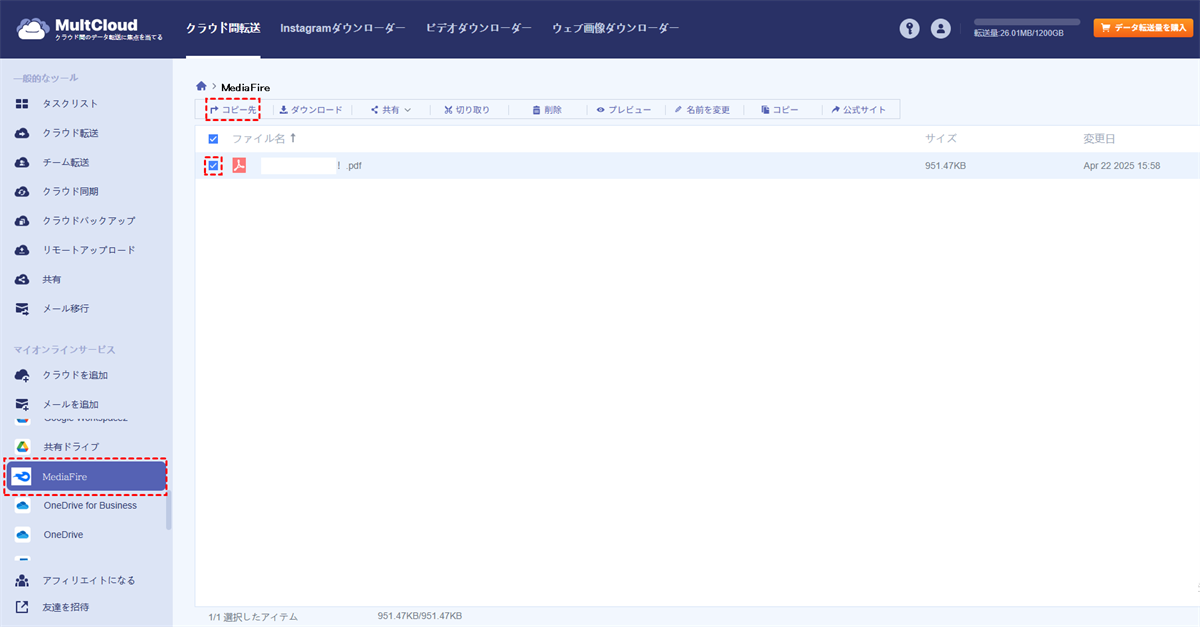Click the 転送量:26.01MB/1200GB text
This screenshot has height=627, width=1200.
[x=1019, y=33]
